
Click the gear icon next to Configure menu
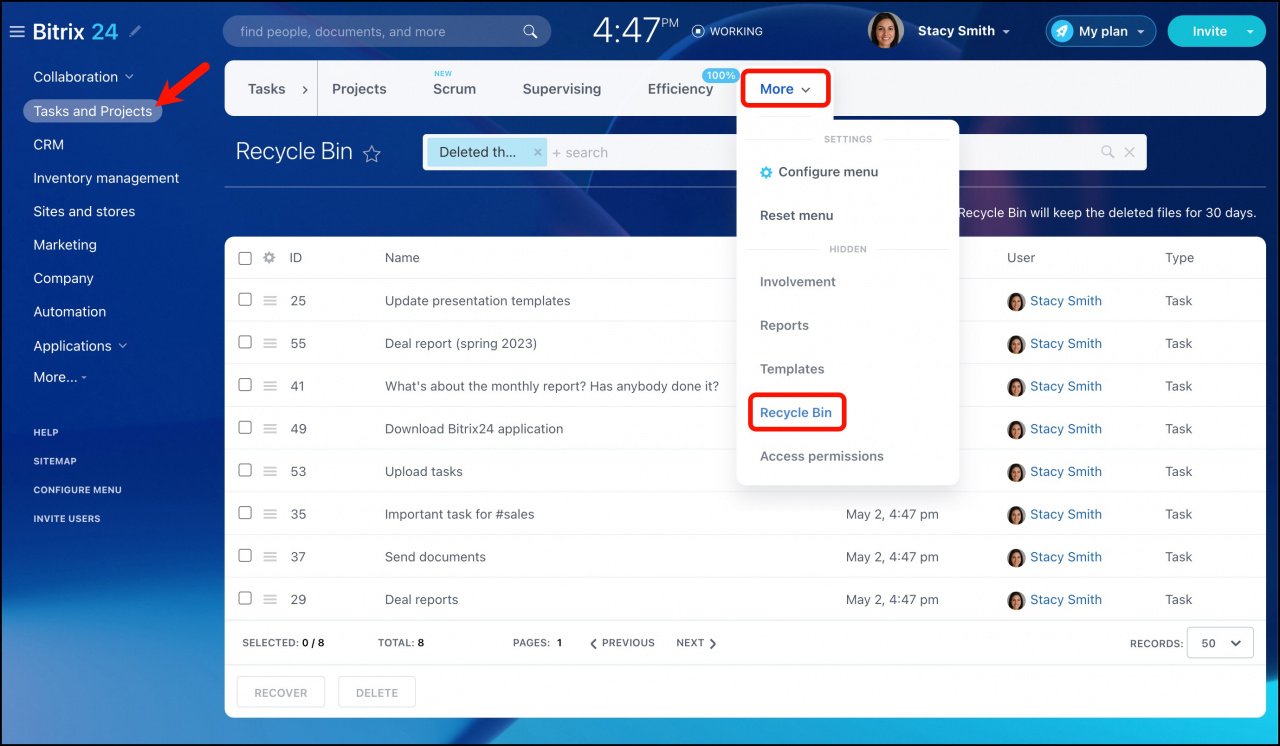[x=766, y=172]
